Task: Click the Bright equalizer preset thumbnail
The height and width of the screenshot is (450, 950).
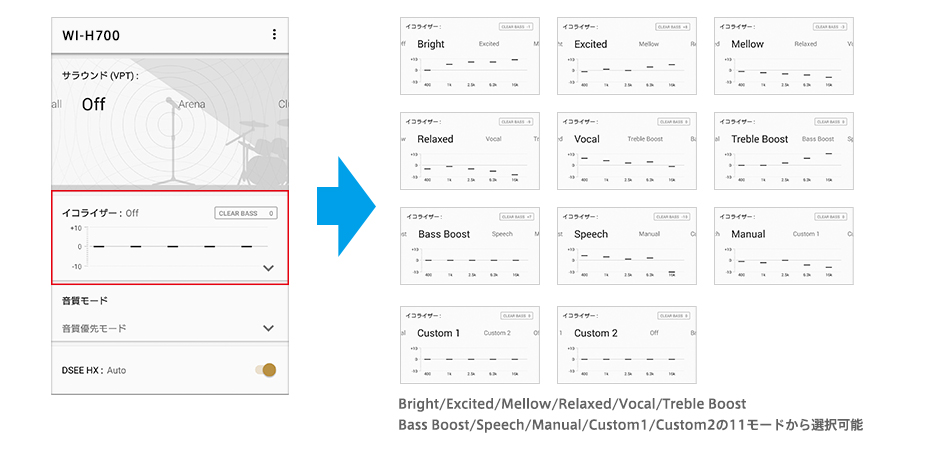Action: pos(469,56)
